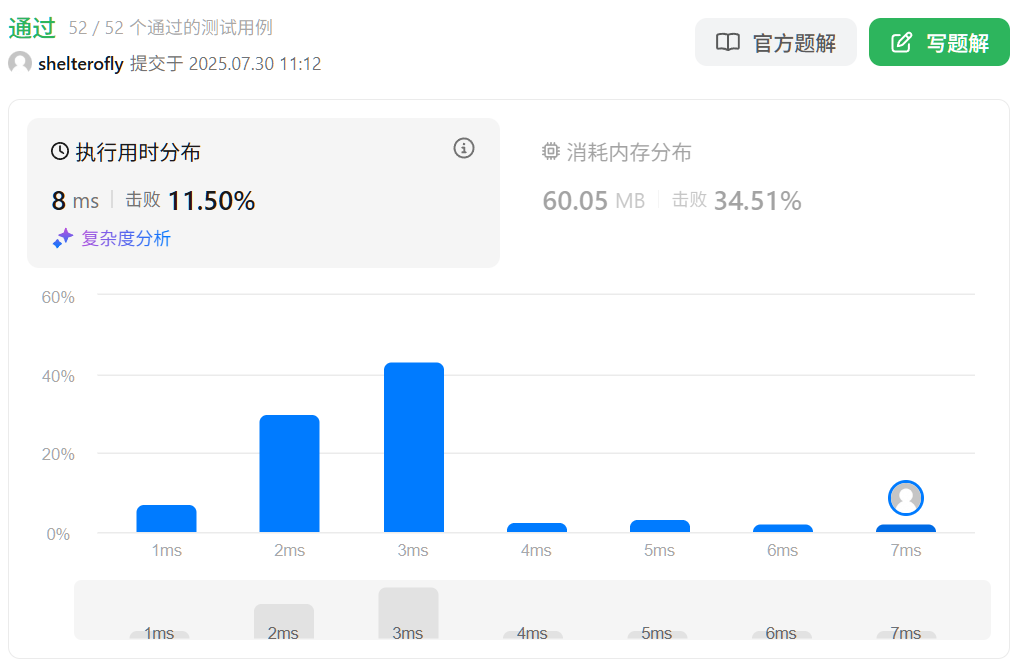Select the 3ms bar in the chart

[x=414, y=447]
